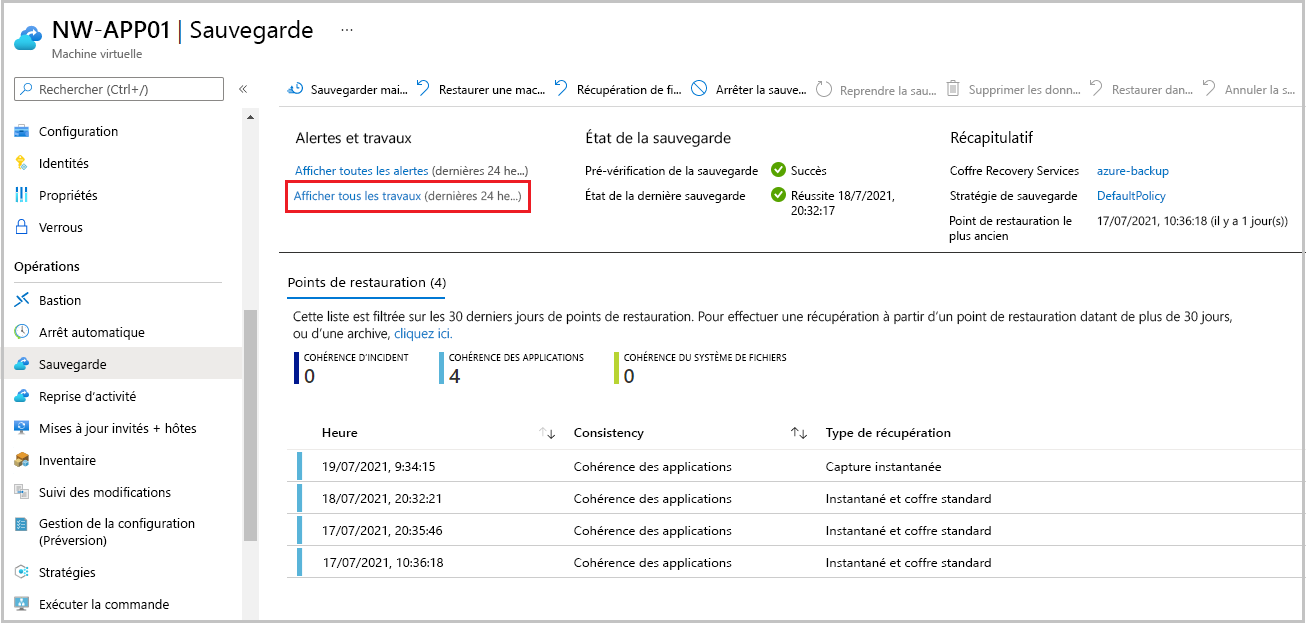Click the Suivi des modifications icon

pos(22,492)
